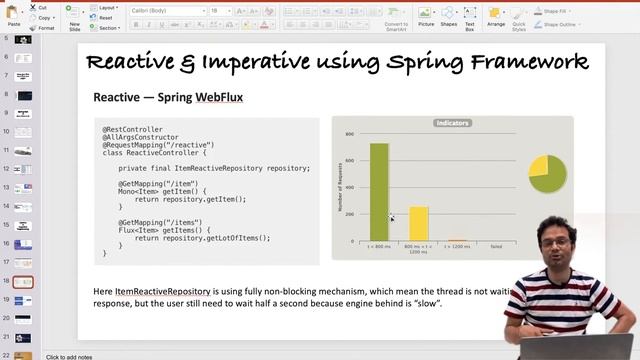The width and height of the screenshot is (640, 360).
Task: Expand the New Slide layout arrow
Action: [83, 12]
